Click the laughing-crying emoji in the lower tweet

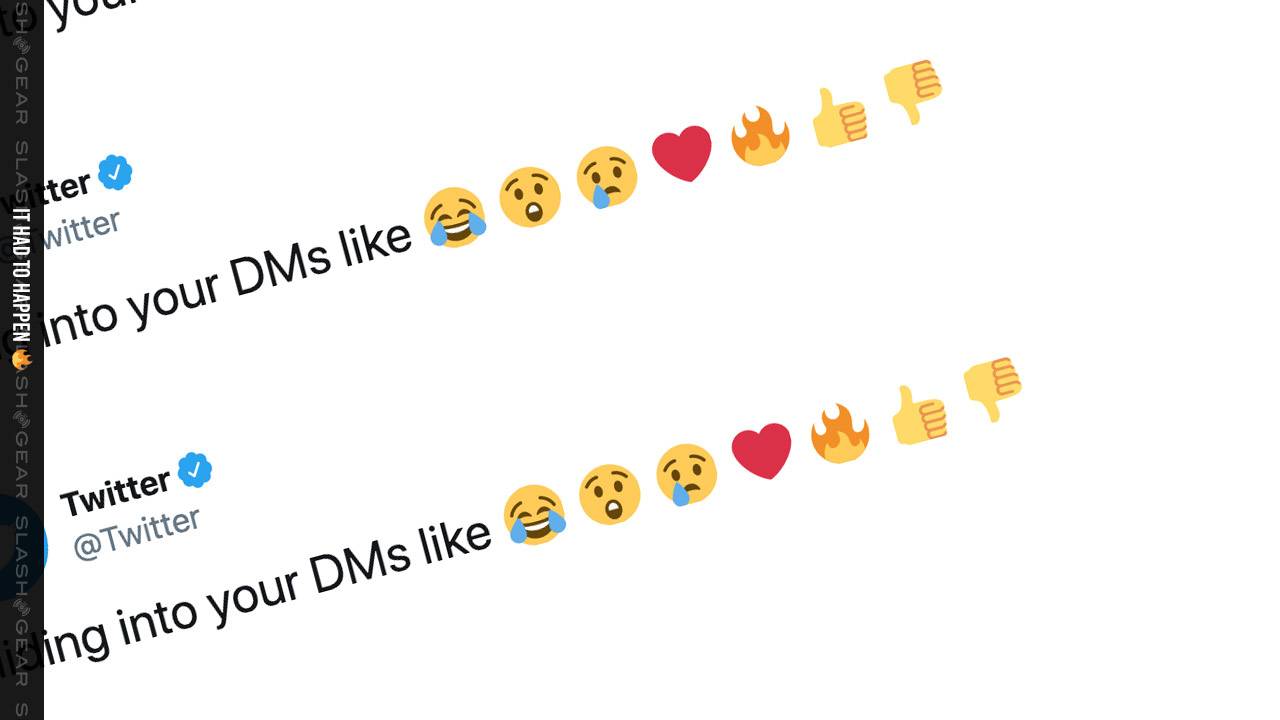coord(535,514)
